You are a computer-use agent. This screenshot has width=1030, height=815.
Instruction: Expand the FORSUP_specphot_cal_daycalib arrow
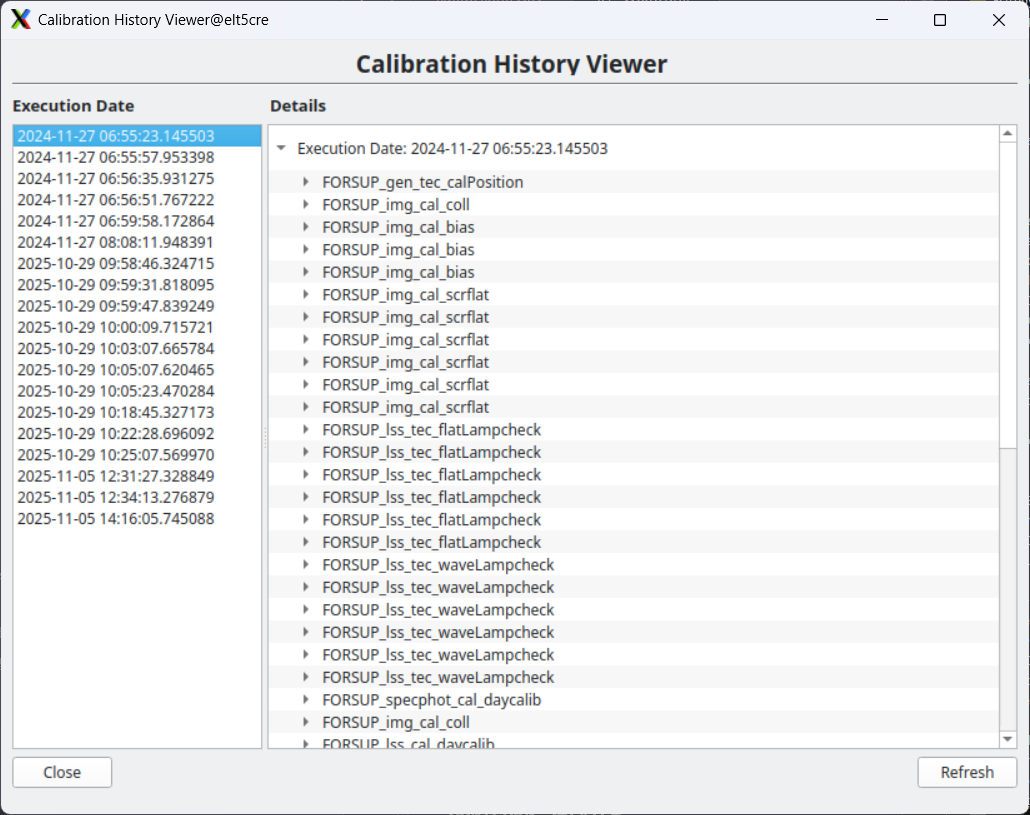click(306, 699)
